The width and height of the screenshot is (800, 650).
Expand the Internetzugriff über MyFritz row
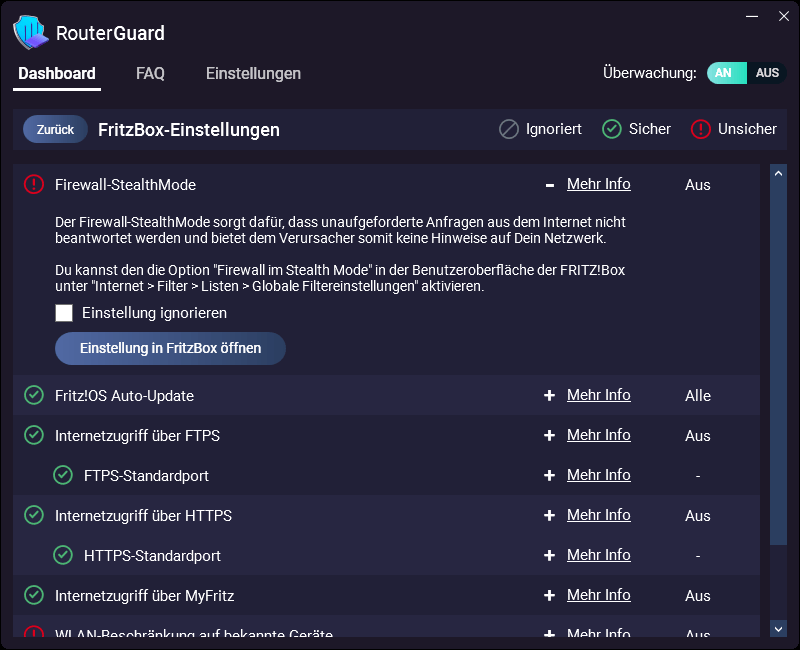(549, 595)
